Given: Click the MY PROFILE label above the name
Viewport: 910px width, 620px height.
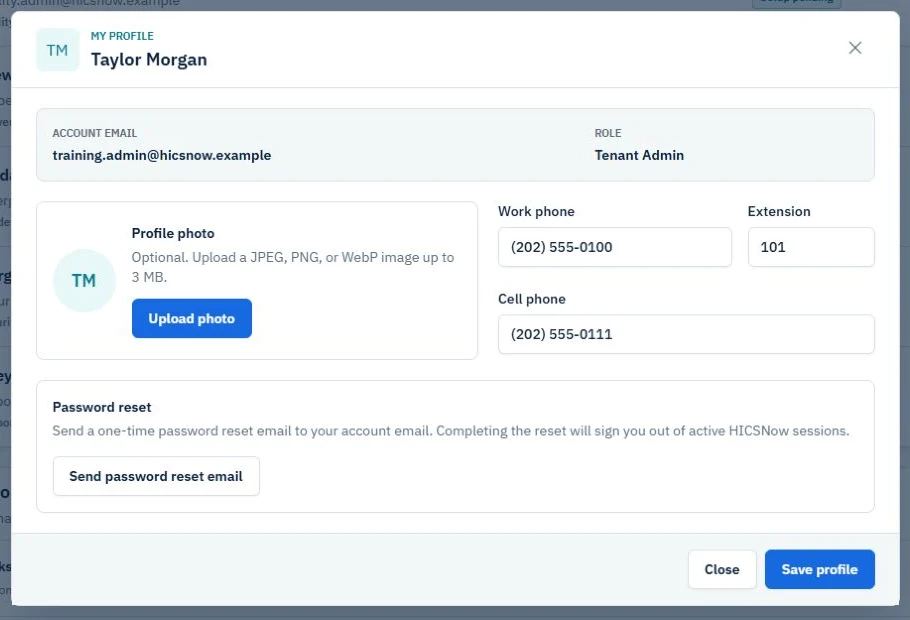Looking at the screenshot, I should (x=122, y=36).
